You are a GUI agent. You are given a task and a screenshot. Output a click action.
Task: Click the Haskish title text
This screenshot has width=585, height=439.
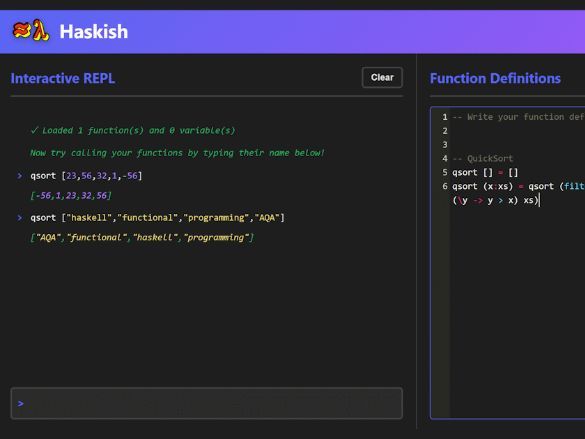click(x=94, y=31)
